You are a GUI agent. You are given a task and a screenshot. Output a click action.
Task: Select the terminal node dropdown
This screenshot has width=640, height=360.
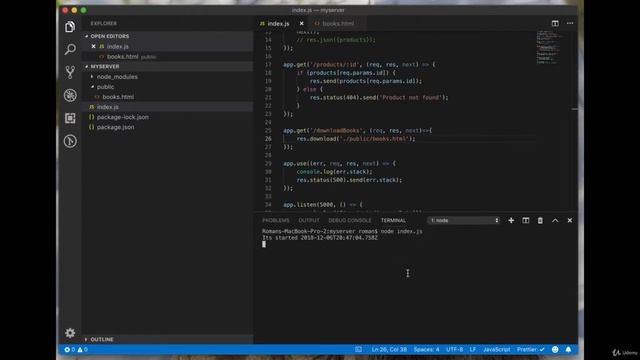[464, 220]
